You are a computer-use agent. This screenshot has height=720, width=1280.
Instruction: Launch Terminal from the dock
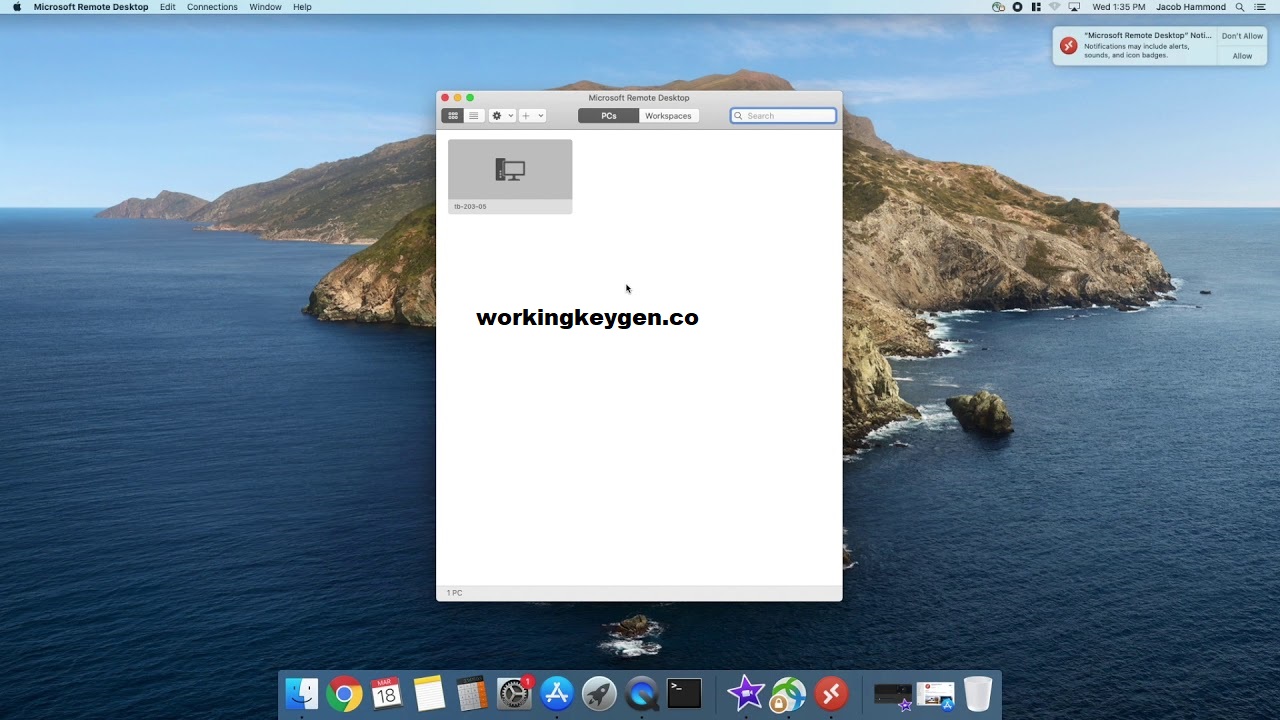coord(684,692)
